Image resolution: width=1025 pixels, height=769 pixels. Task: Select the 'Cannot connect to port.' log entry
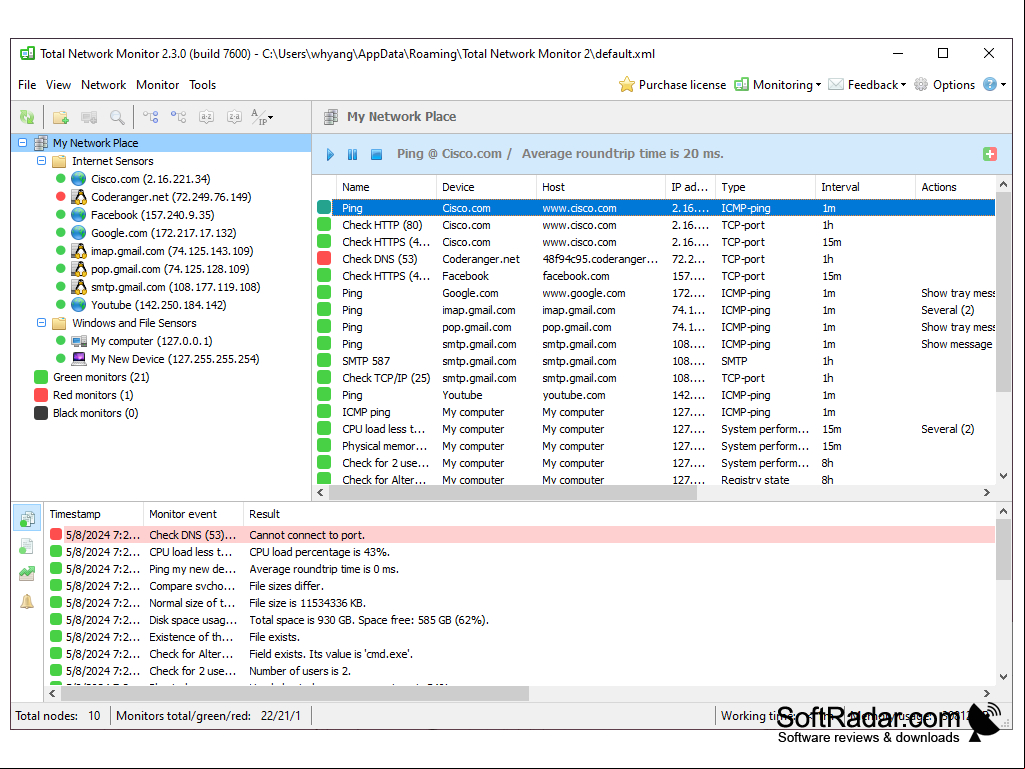pyautogui.click(x=520, y=535)
